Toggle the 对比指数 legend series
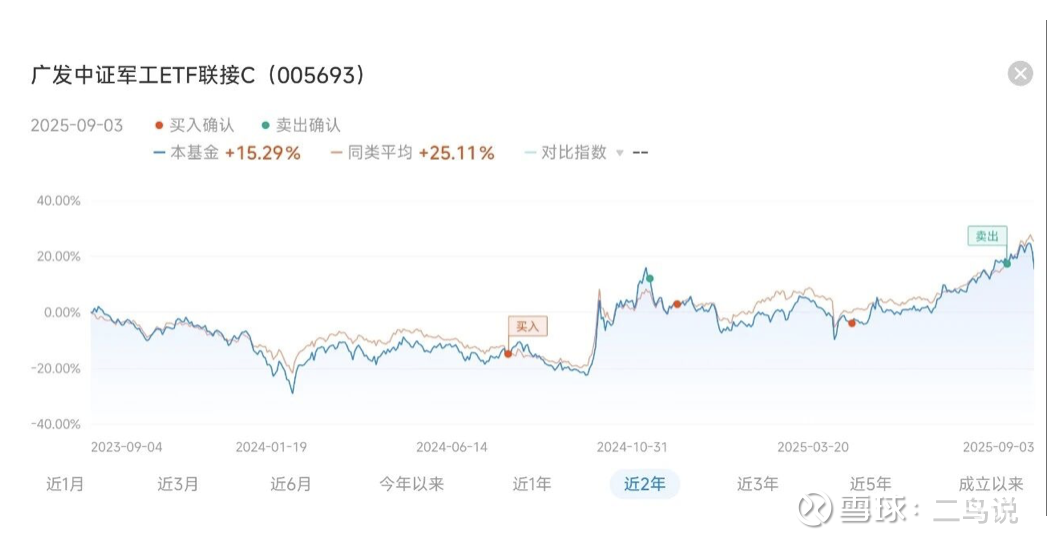The width and height of the screenshot is (1048, 542). [x=565, y=153]
